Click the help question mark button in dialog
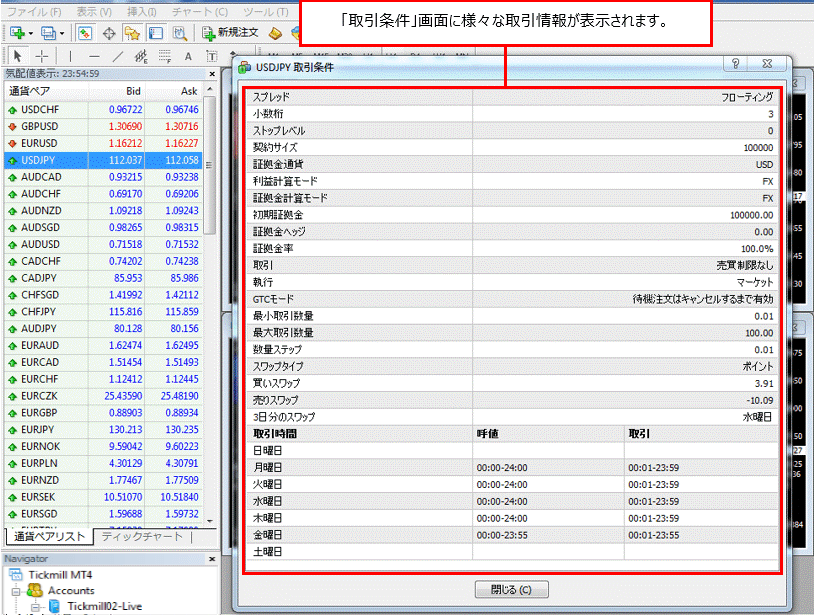This screenshot has height=615, width=815. 735,65
